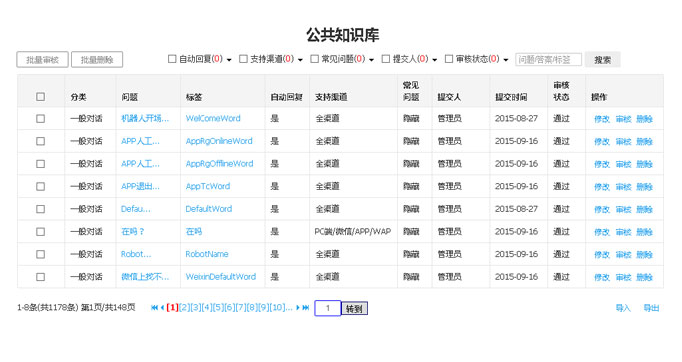Image resolution: width=682 pixels, height=362 pixels.
Task: Go to next page with single right arrow
Action: [x=298, y=308]
